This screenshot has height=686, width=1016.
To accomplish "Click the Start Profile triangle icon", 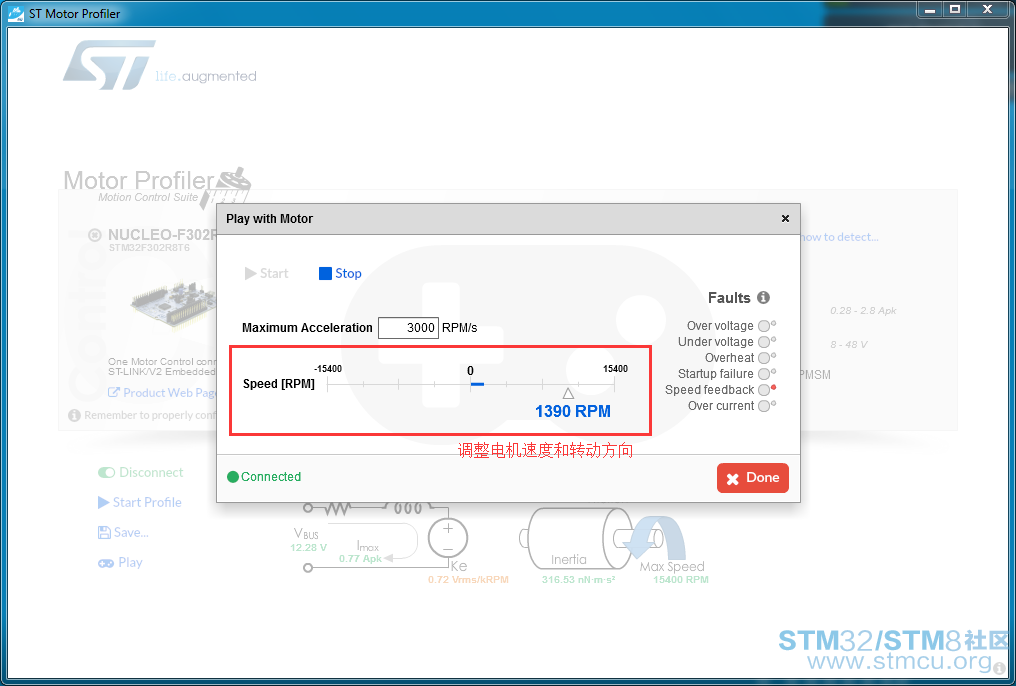I will [103, 503].
